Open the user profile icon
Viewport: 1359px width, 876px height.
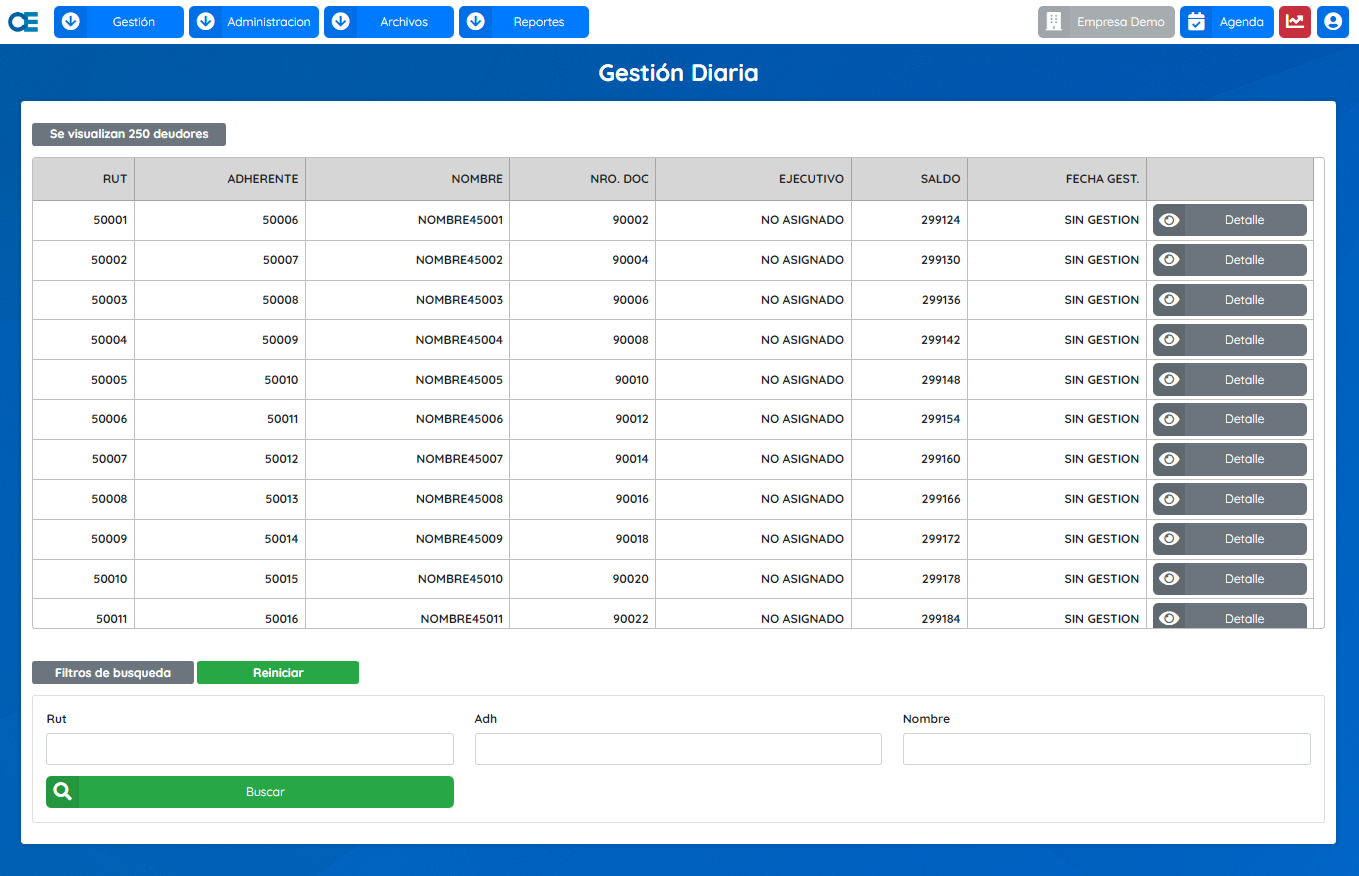coord(1332,22)
